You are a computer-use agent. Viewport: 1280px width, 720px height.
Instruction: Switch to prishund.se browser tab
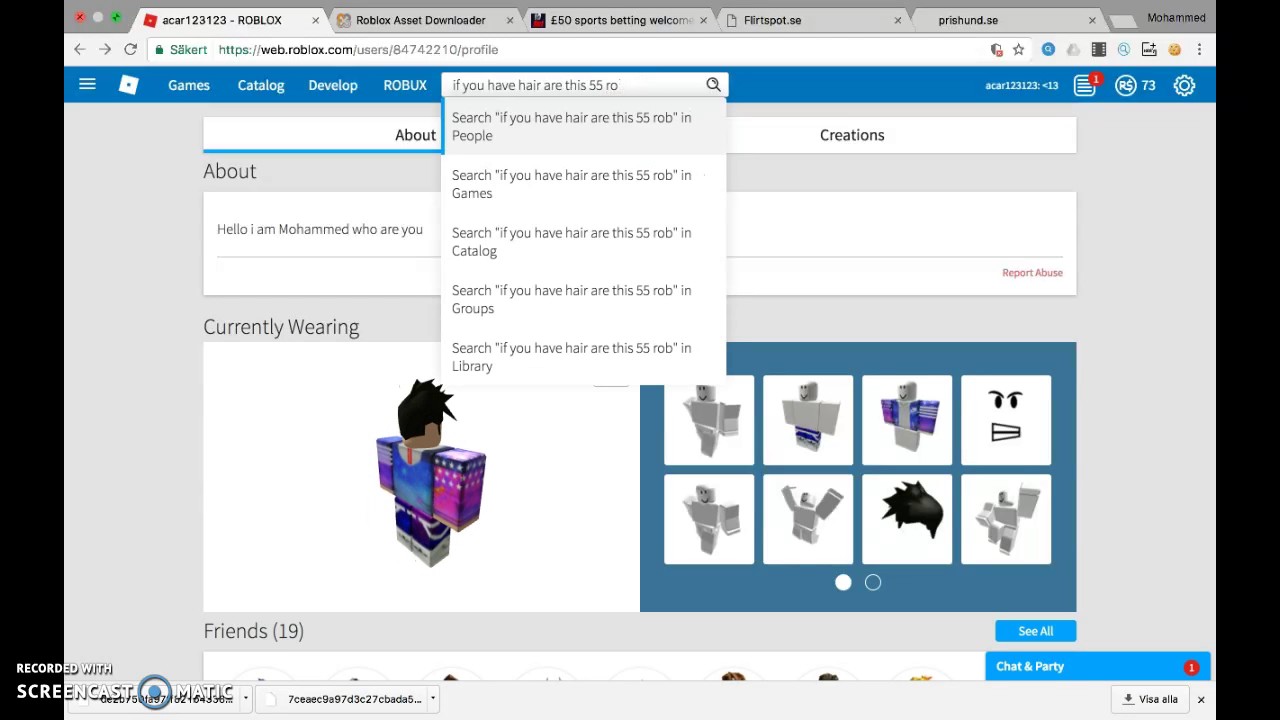point(1006,20)
